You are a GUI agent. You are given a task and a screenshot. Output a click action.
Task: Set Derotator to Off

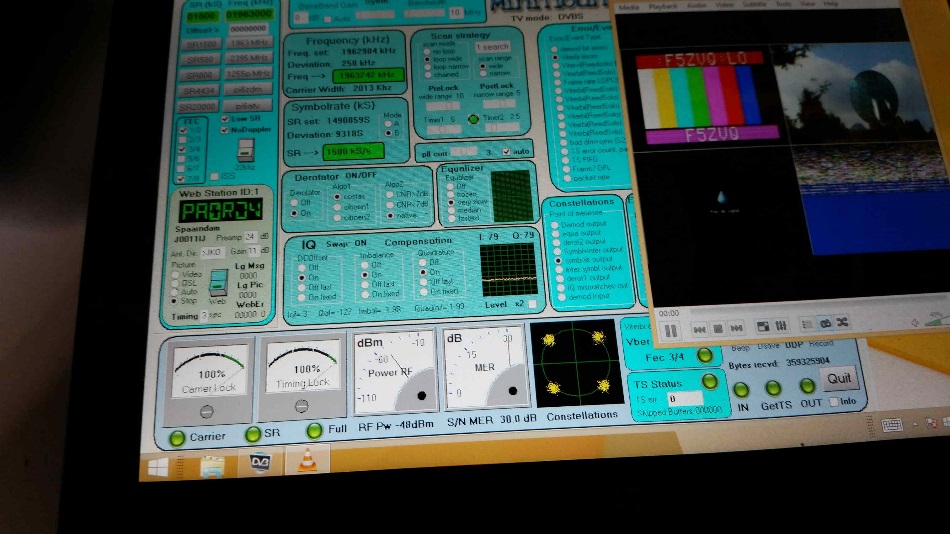click(294, 202)
